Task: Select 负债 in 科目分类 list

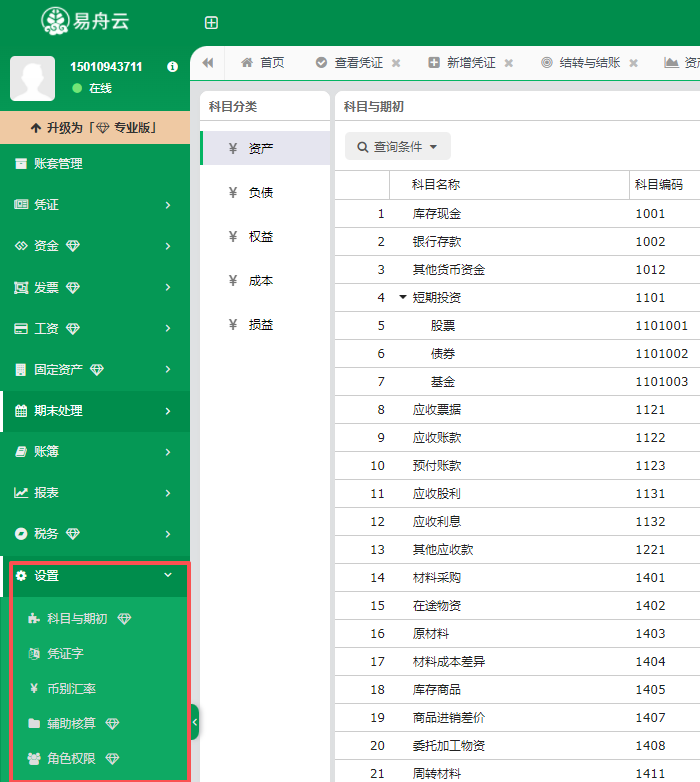Action: click(x=261, y=192)
